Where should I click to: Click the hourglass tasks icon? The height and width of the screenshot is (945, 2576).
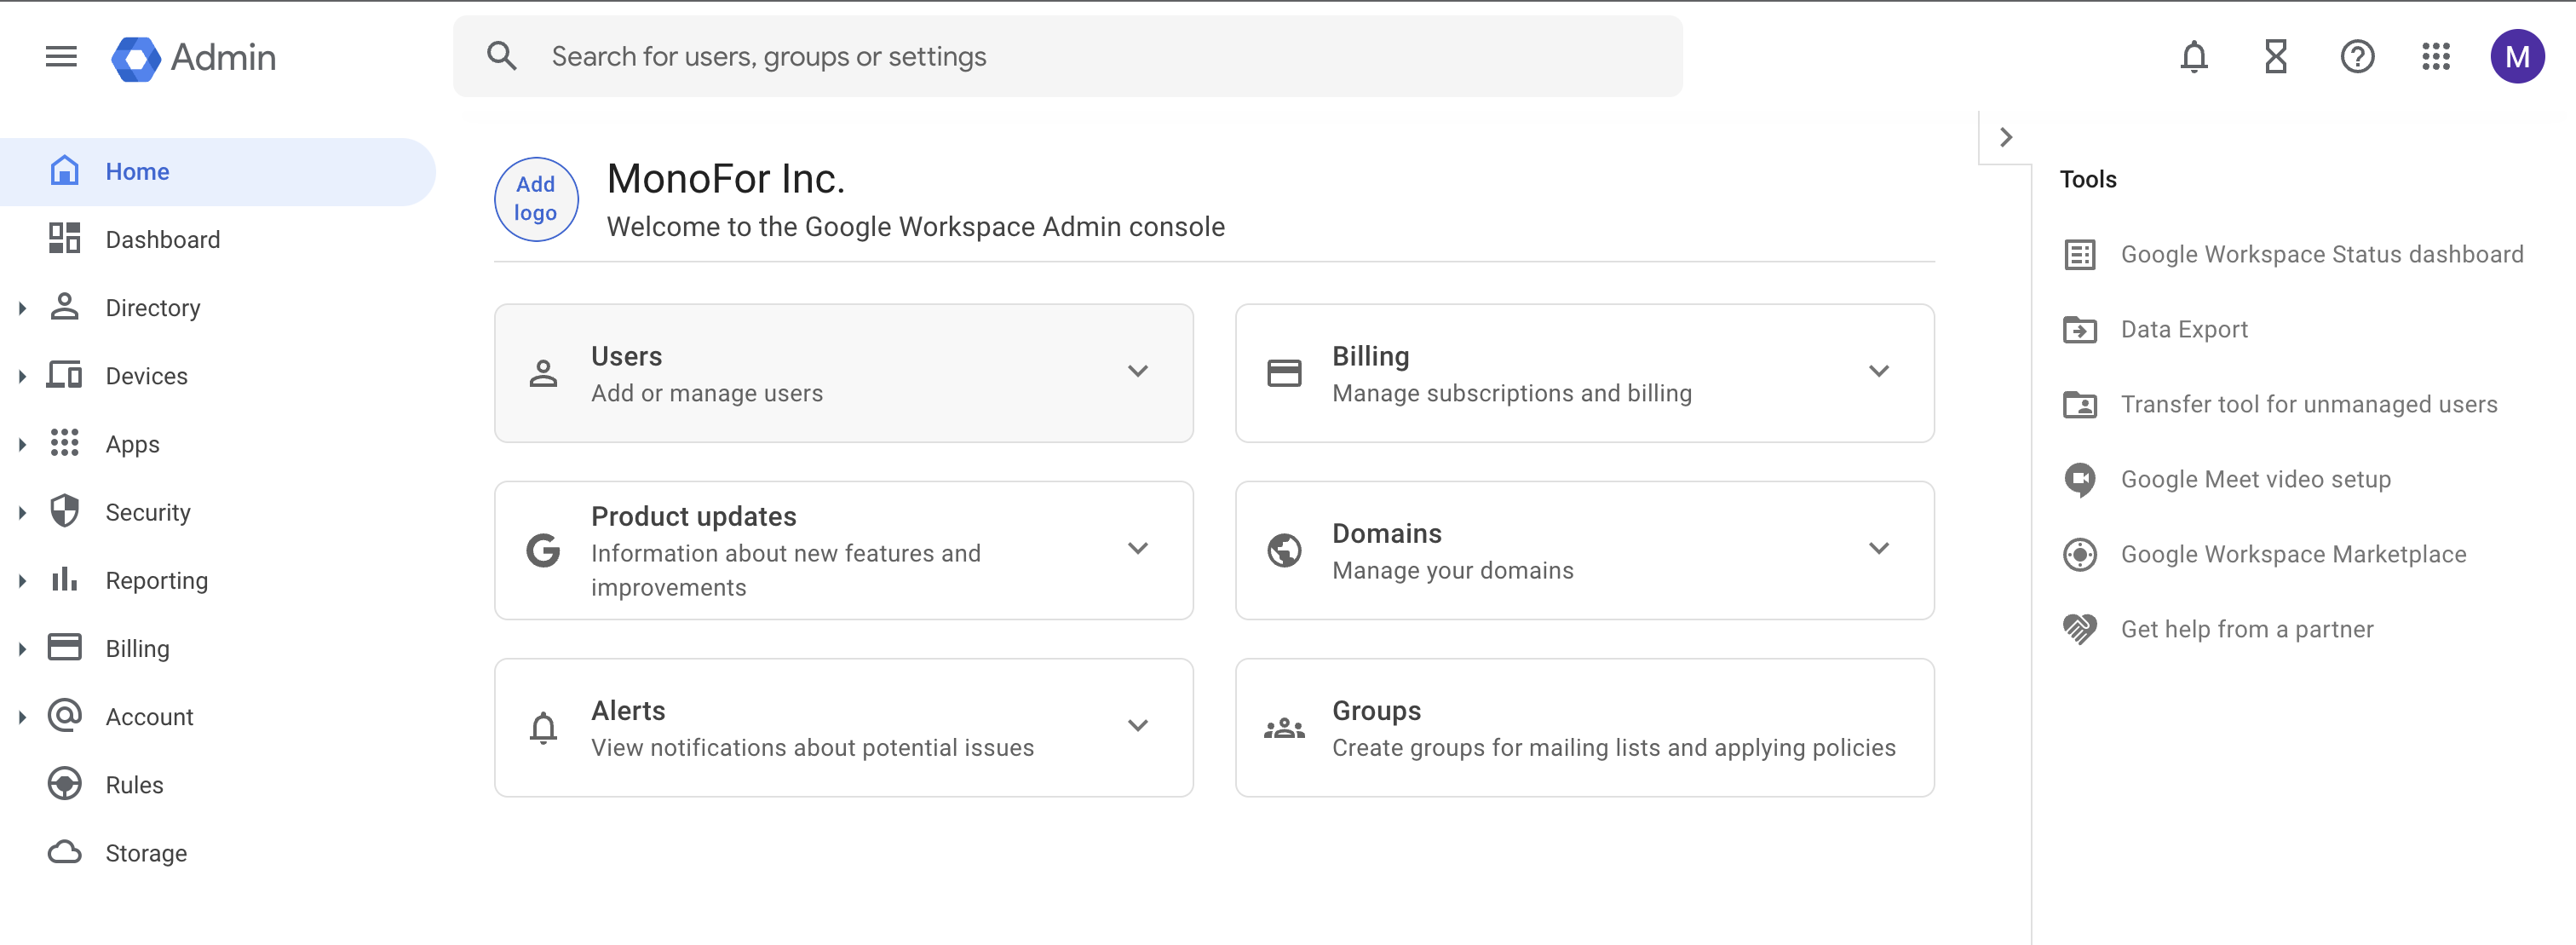tap(2275, 57)
